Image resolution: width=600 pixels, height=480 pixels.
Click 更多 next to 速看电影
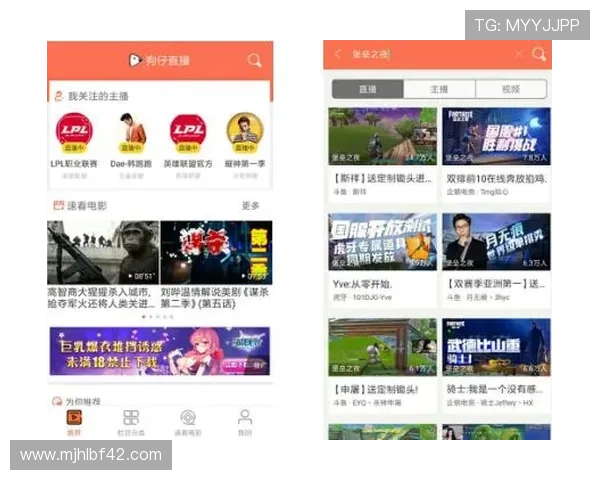pyautogui.click(x=251, y=206)
